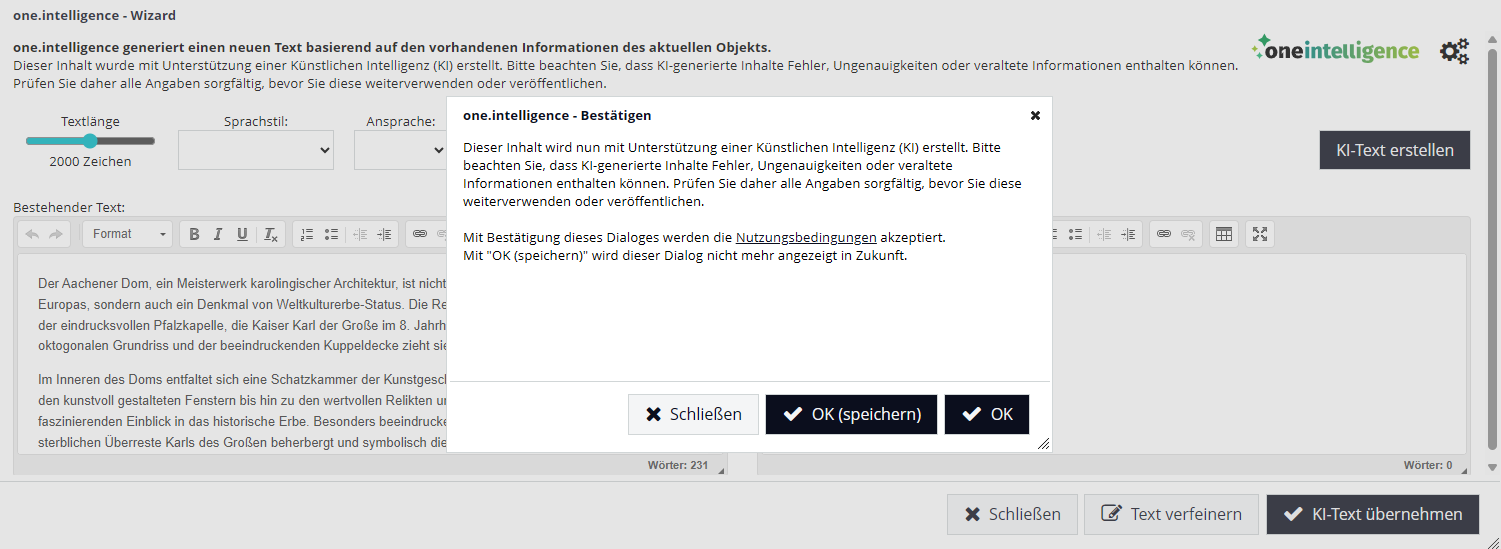Click the Textlänge slider handle
1501x549 pixels.
pyautogui.click(x=90, y=141)
